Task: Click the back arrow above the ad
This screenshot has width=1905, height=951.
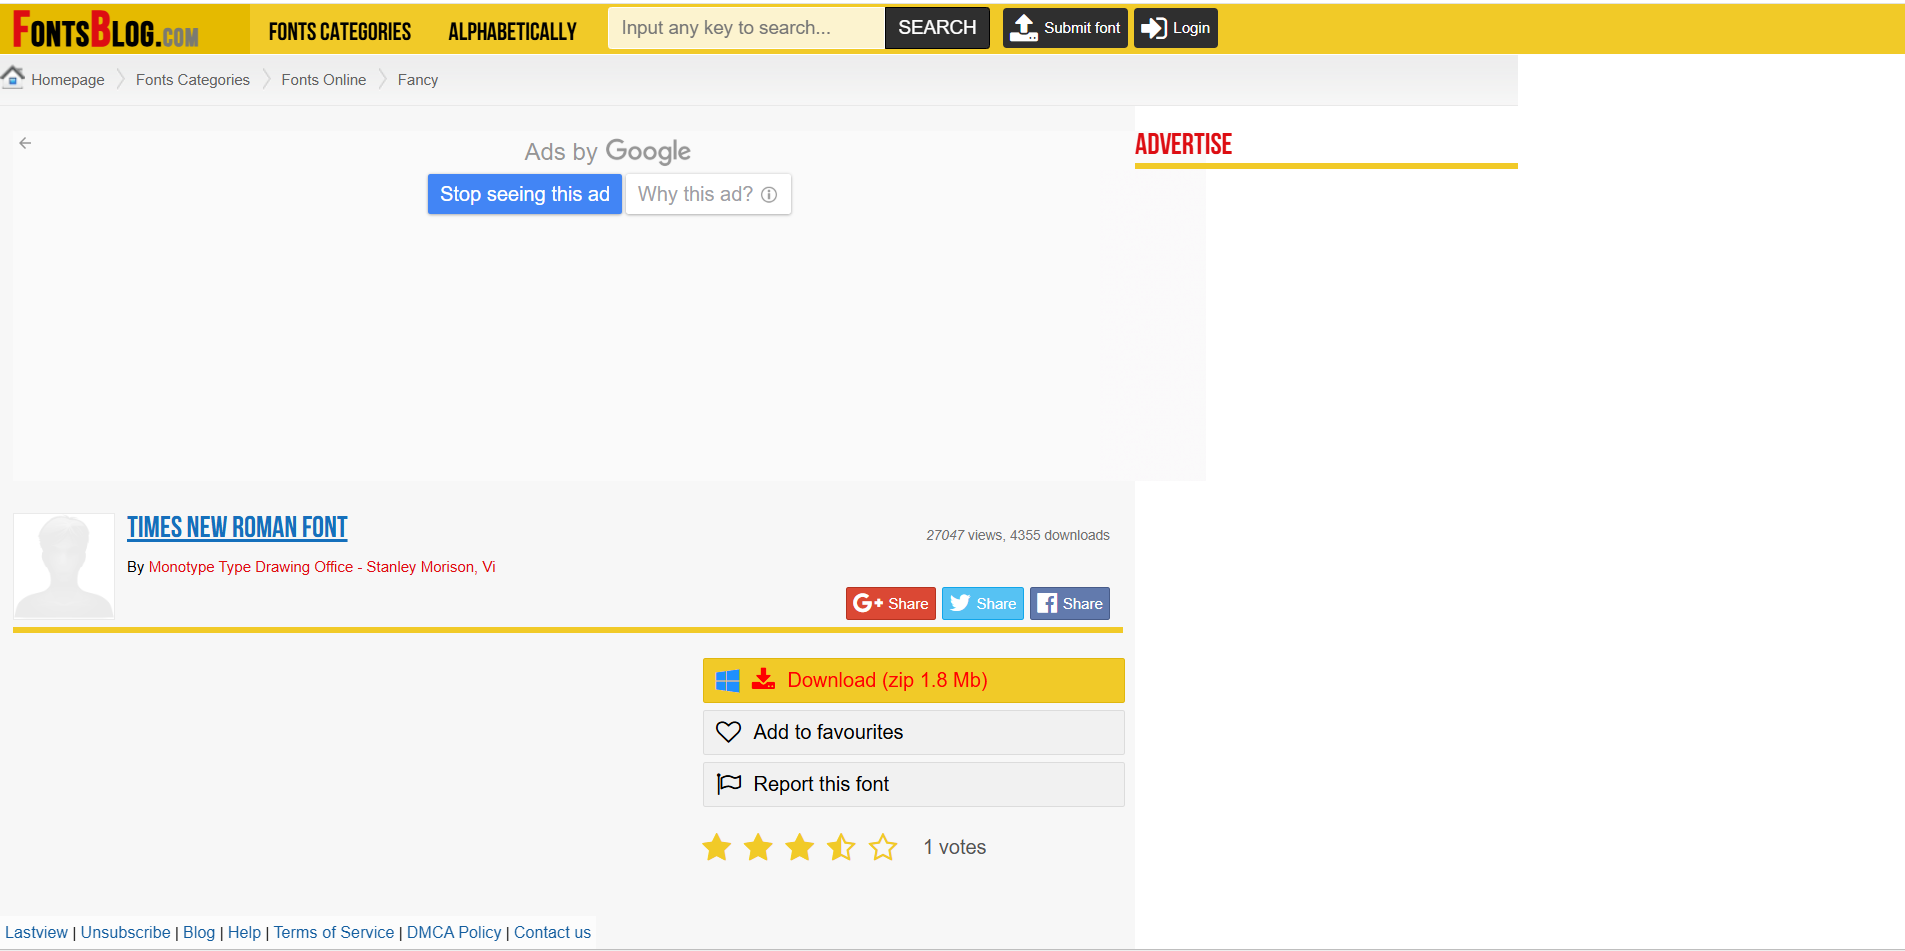Action: (x=25, y=143)
